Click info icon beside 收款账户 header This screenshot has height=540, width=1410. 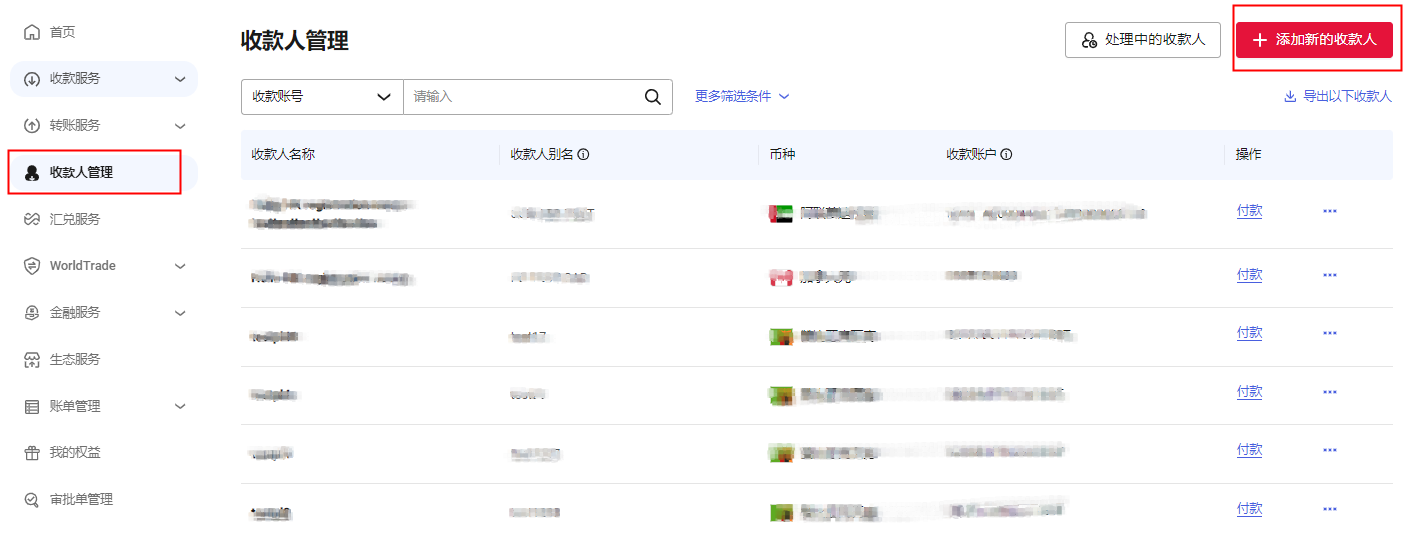1006,155
